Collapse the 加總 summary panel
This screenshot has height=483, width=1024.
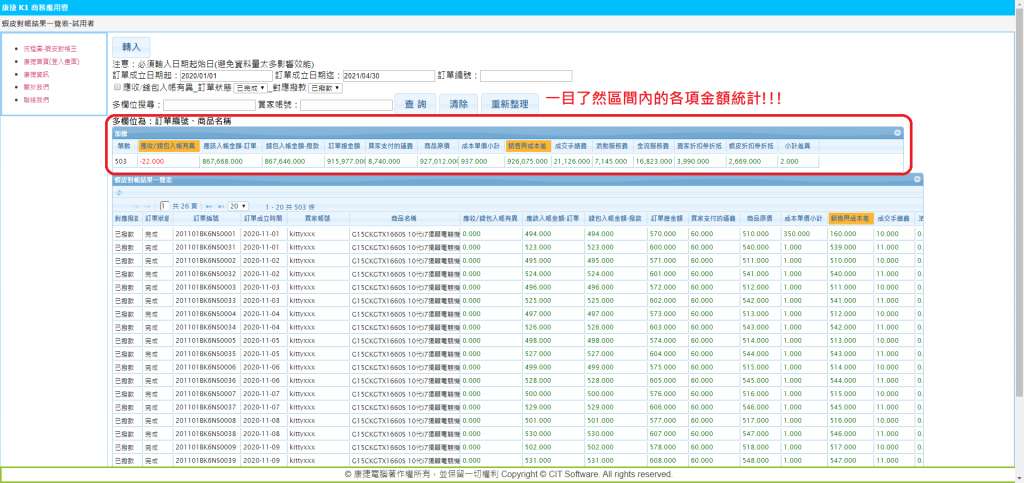897,132
